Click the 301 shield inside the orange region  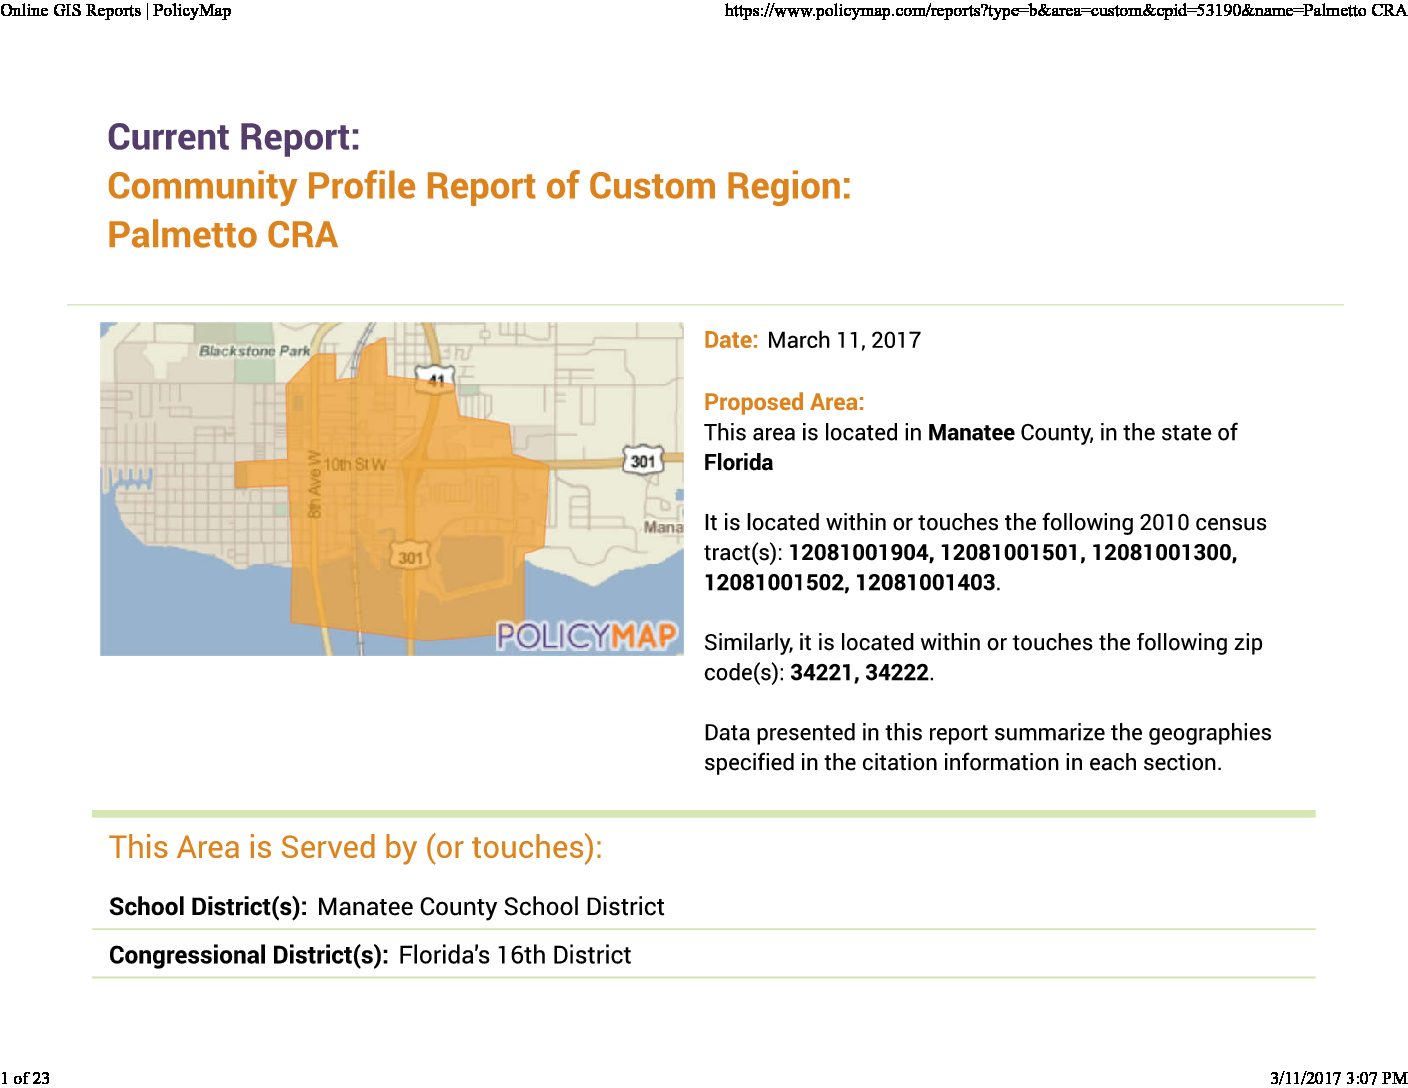[411, 557]
